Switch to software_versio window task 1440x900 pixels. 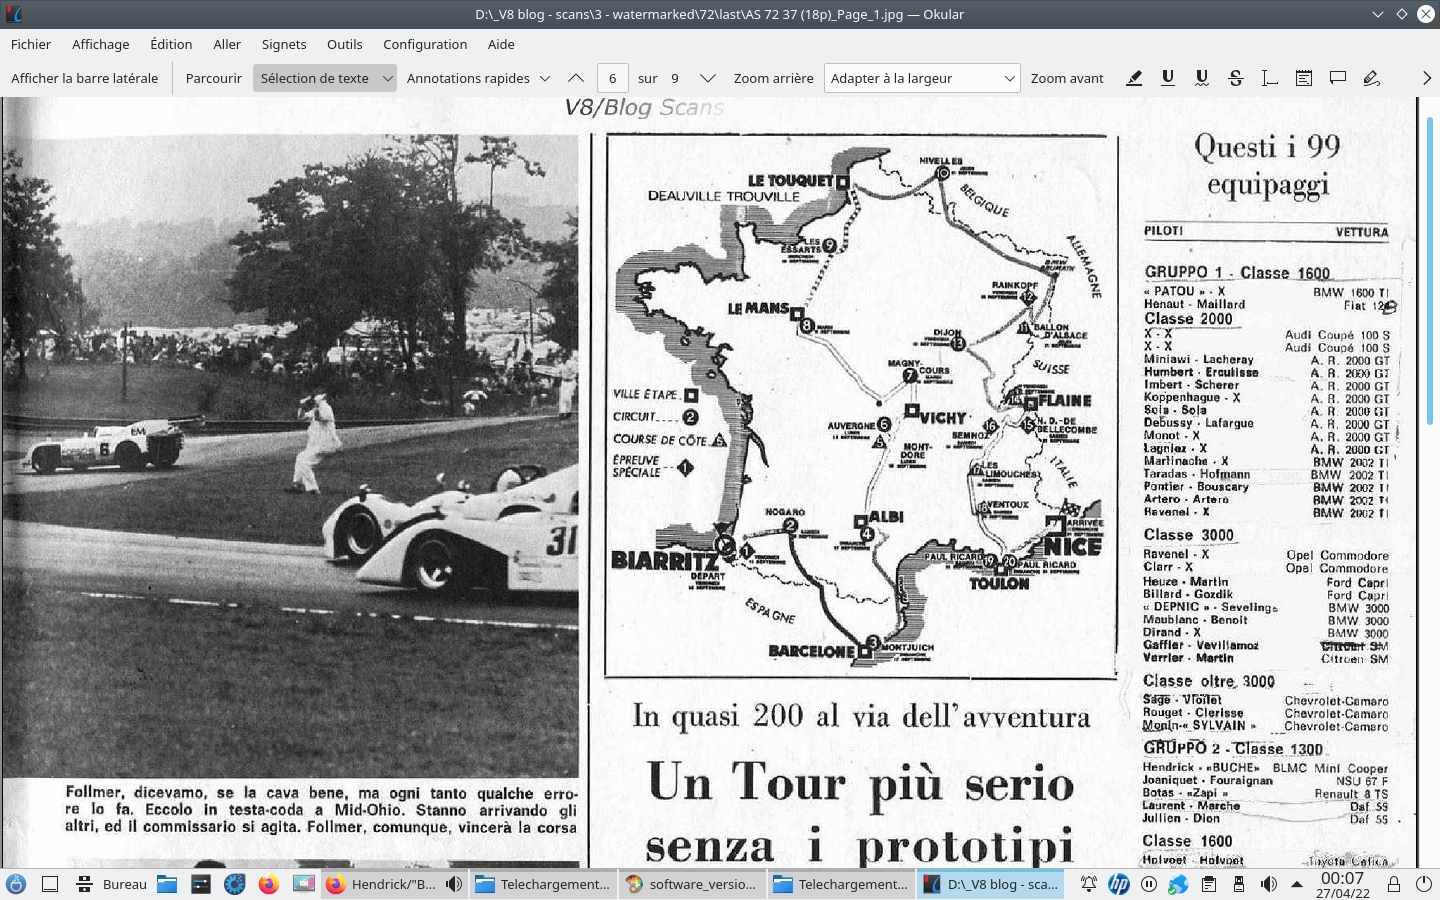pos(692,884)
